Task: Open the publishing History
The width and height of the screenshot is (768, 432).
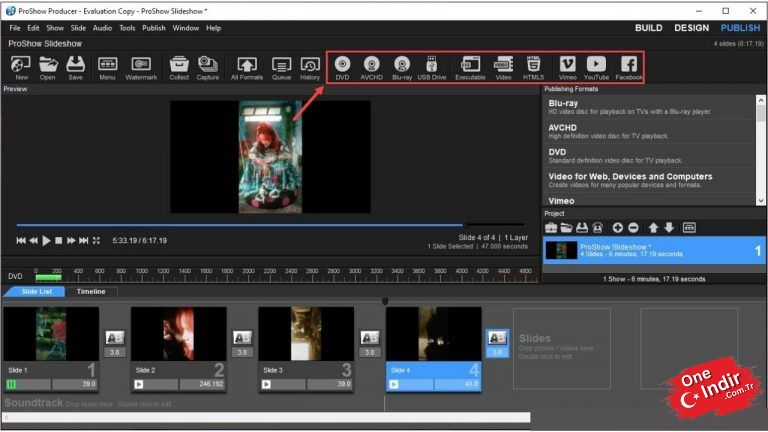Action: click(310, 68)
